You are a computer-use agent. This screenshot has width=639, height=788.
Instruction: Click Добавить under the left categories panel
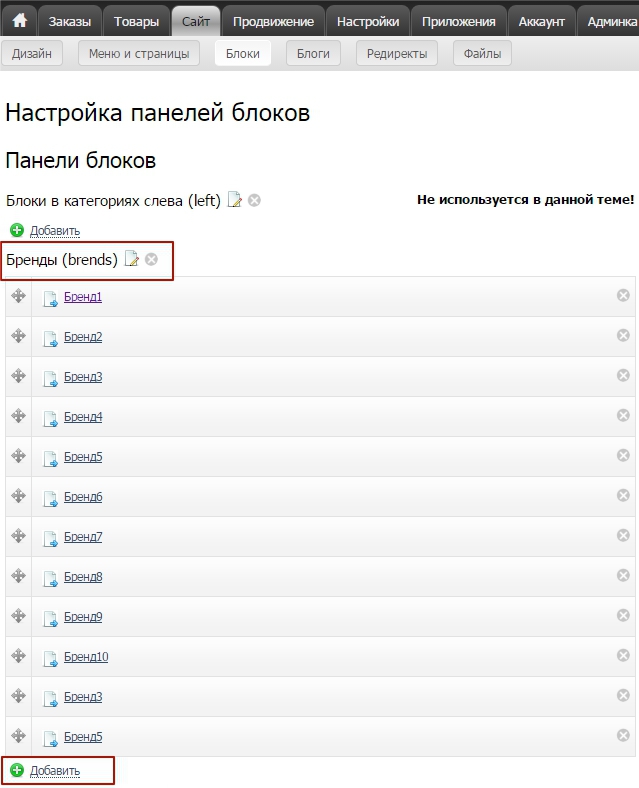(55, 231)
